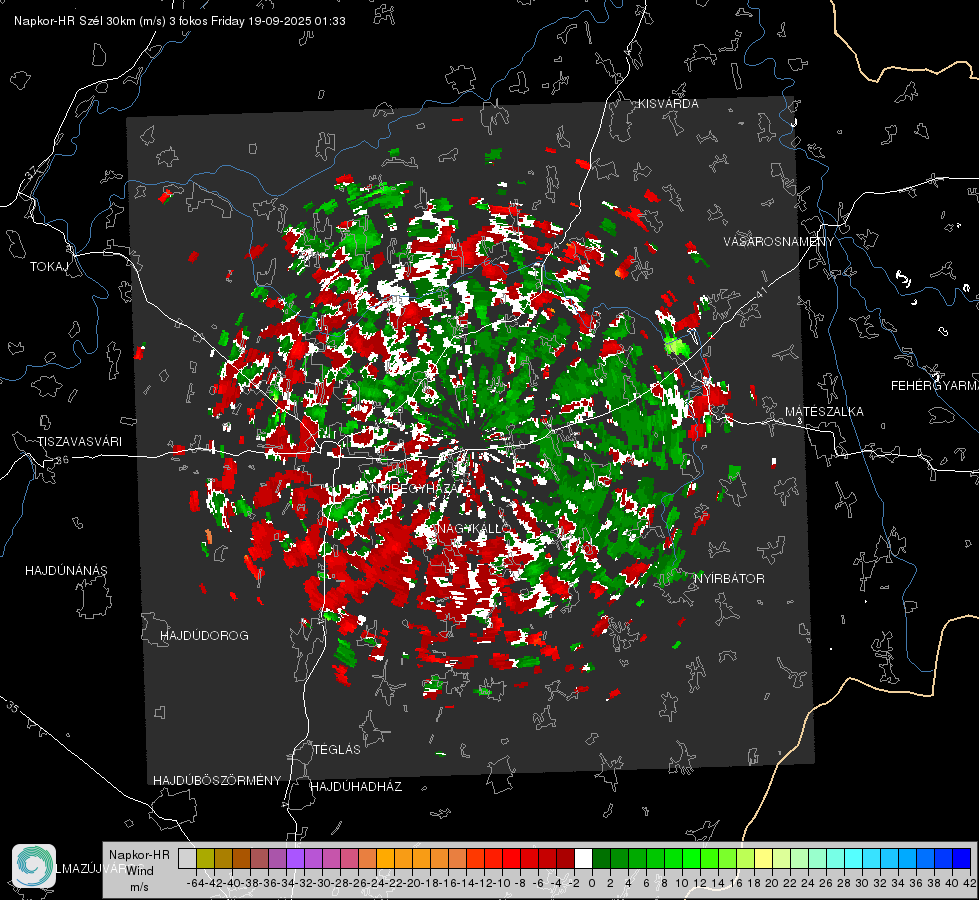
Task: Click the light gray swatch at legend start
Action: (x=187, y=859)
